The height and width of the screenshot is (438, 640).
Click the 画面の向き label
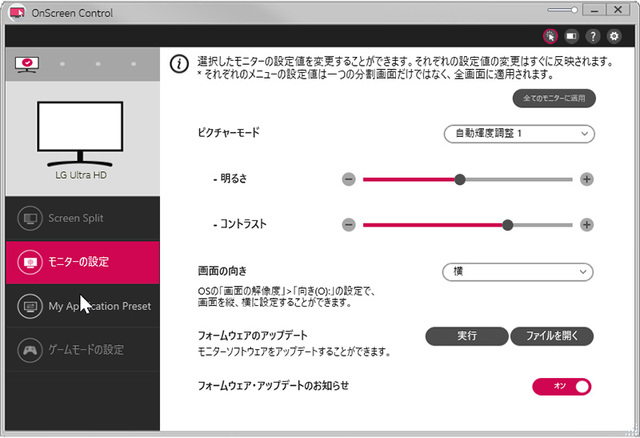coord(222,271)
